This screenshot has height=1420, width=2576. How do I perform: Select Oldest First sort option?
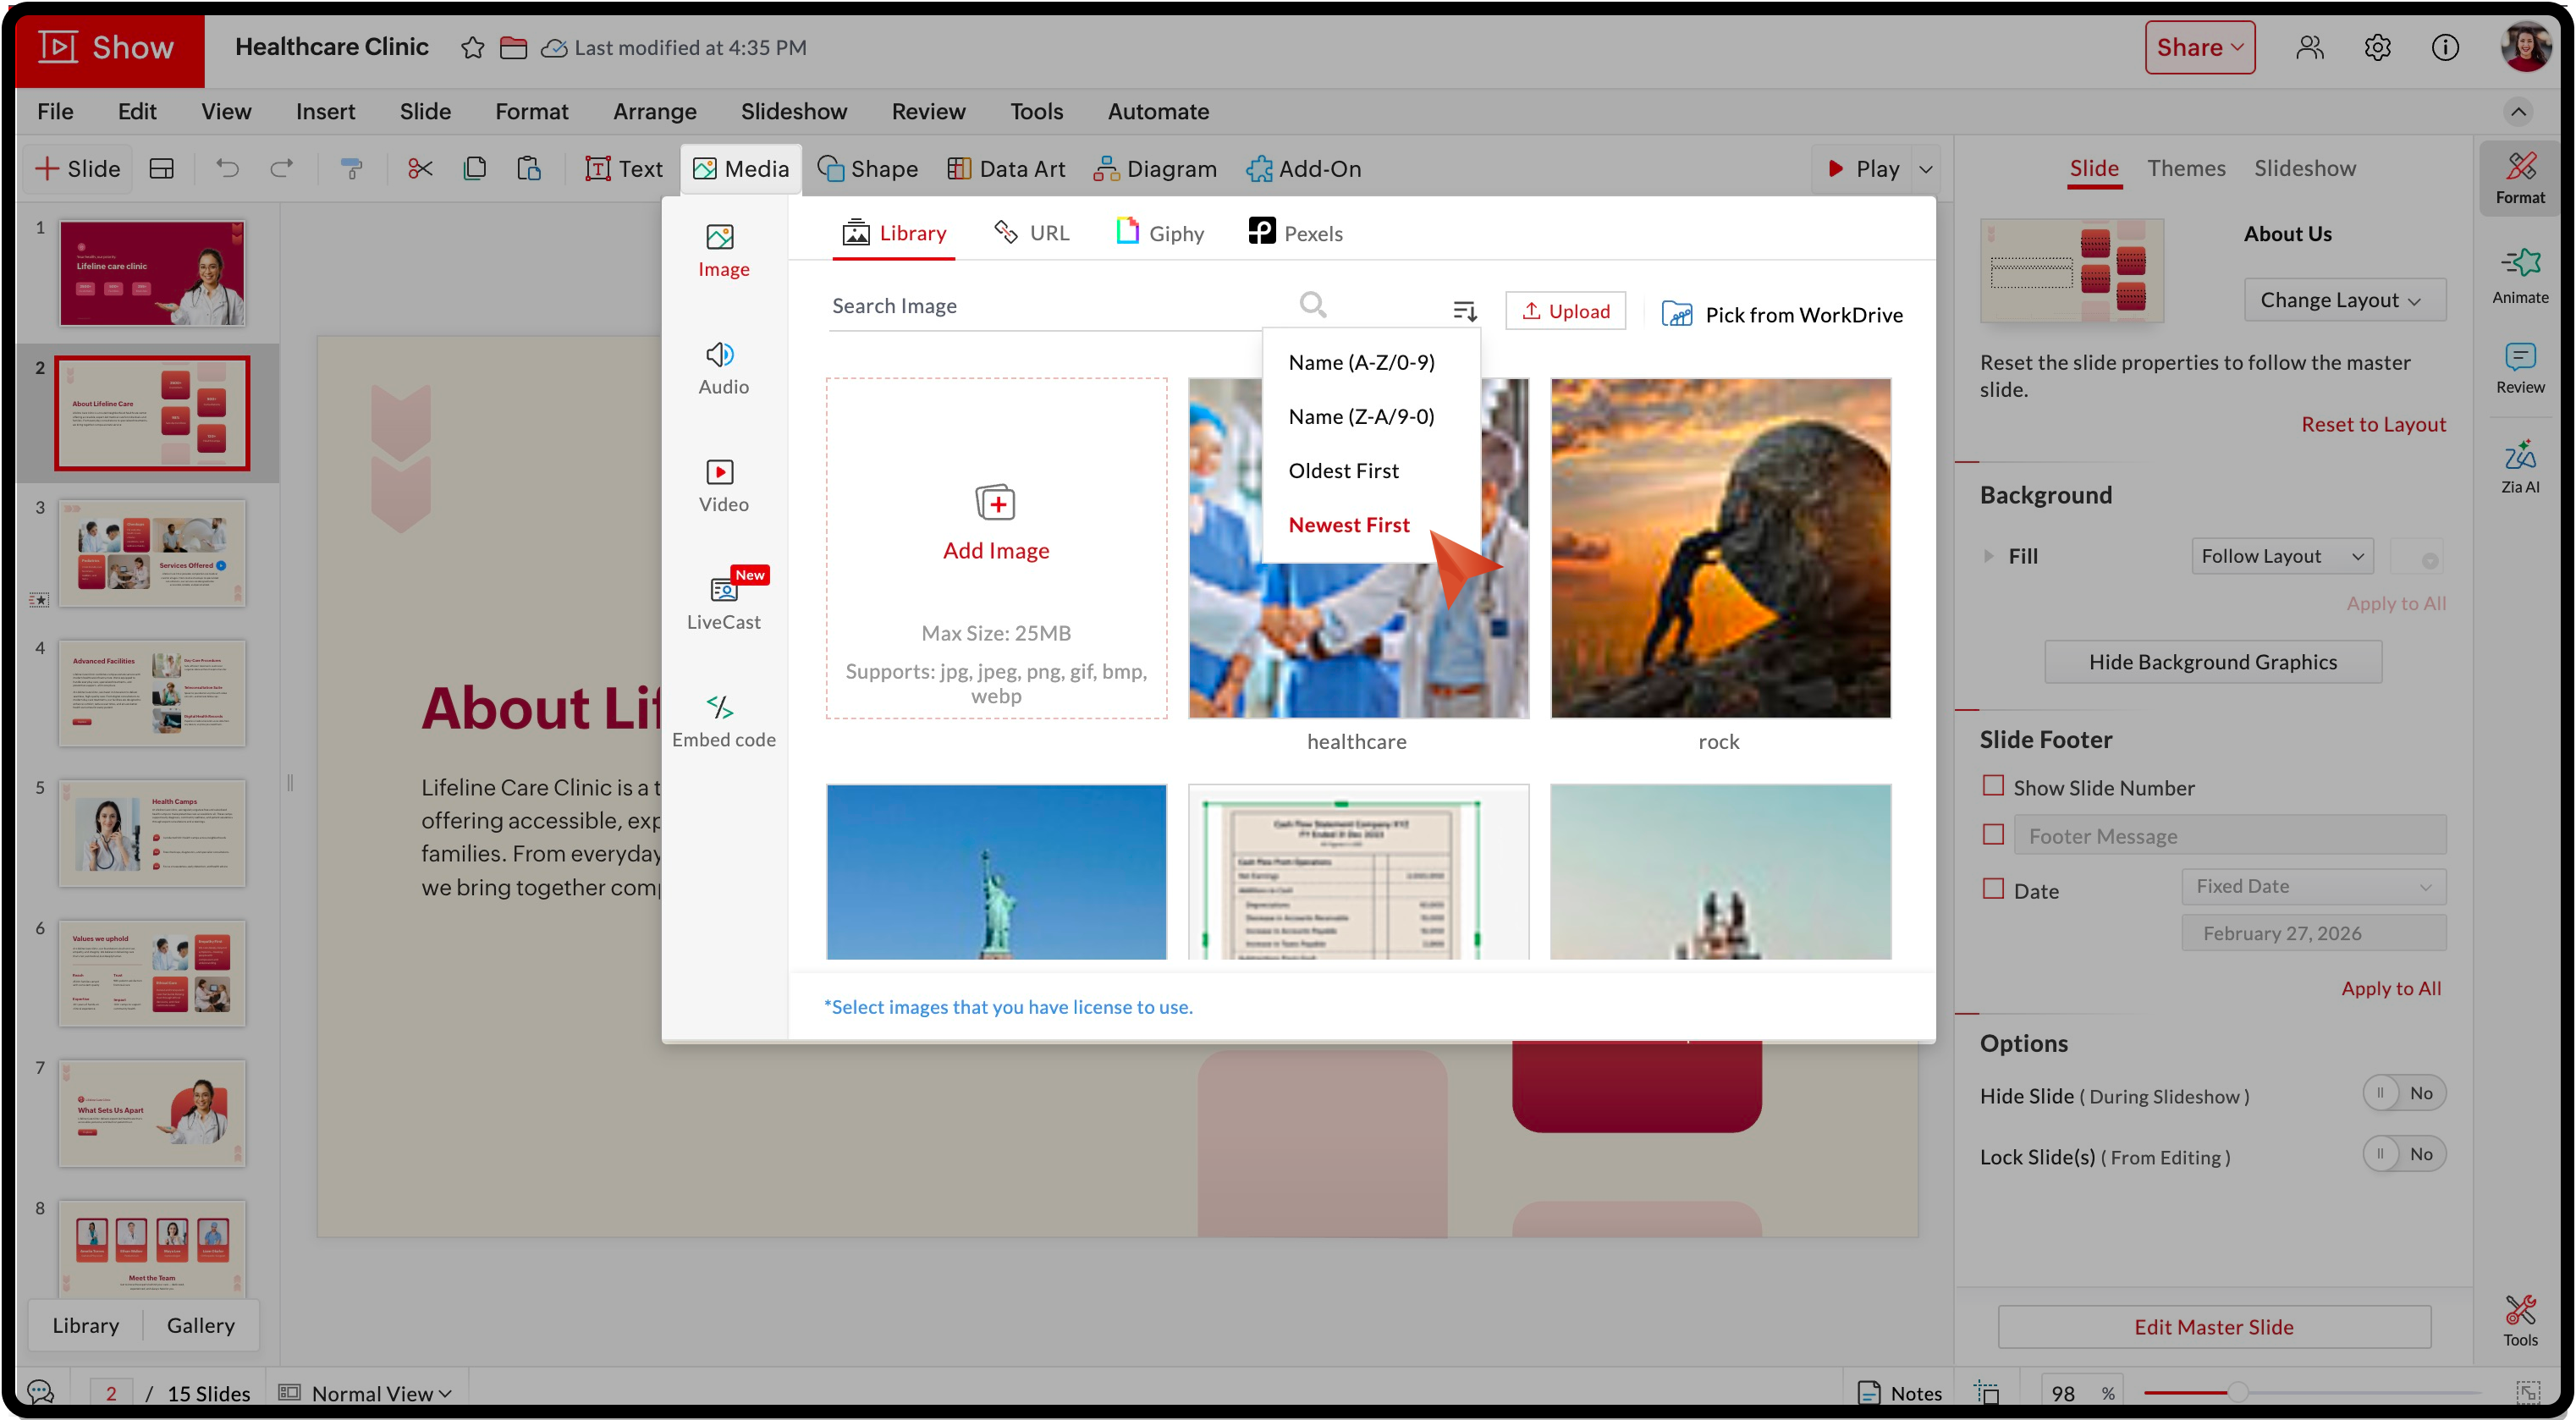(x=1343, y=470)
